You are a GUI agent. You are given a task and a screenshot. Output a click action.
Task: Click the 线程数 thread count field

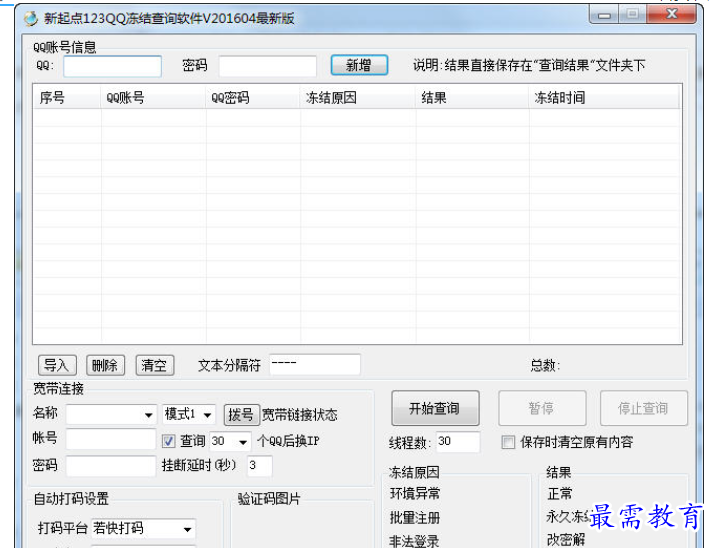458,442
